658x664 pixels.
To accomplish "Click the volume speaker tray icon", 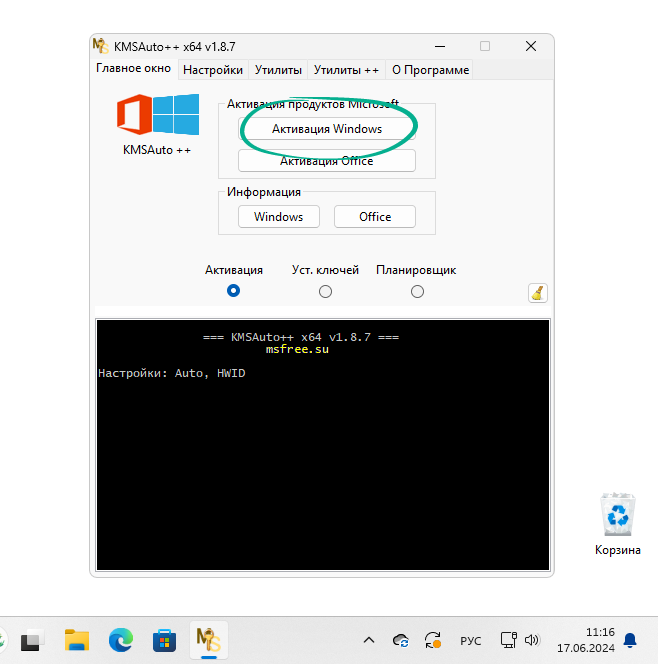I will coord(532,640).
